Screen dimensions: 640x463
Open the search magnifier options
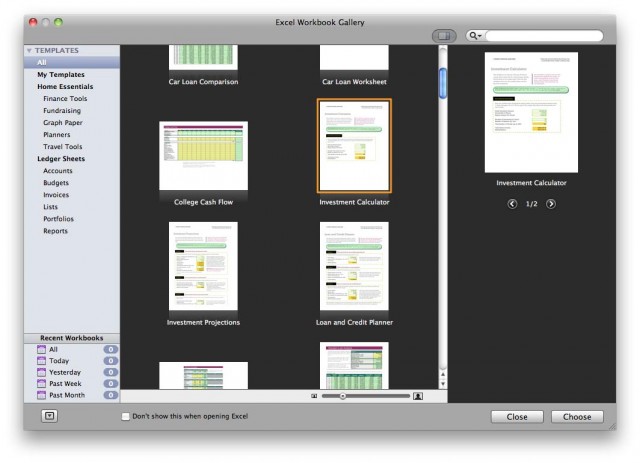click(x=475, y=36)
